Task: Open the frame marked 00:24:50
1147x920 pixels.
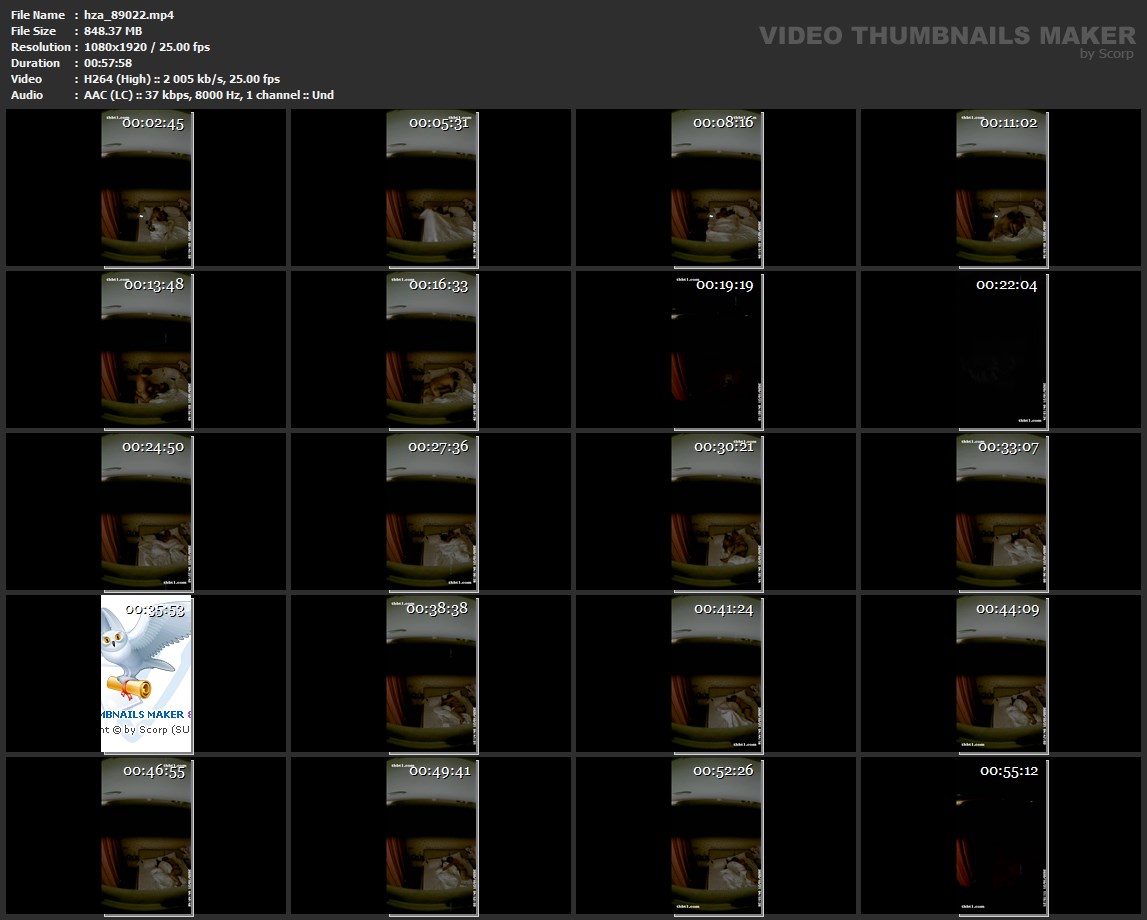Action: pyautogui.click(x=146, y=512)
